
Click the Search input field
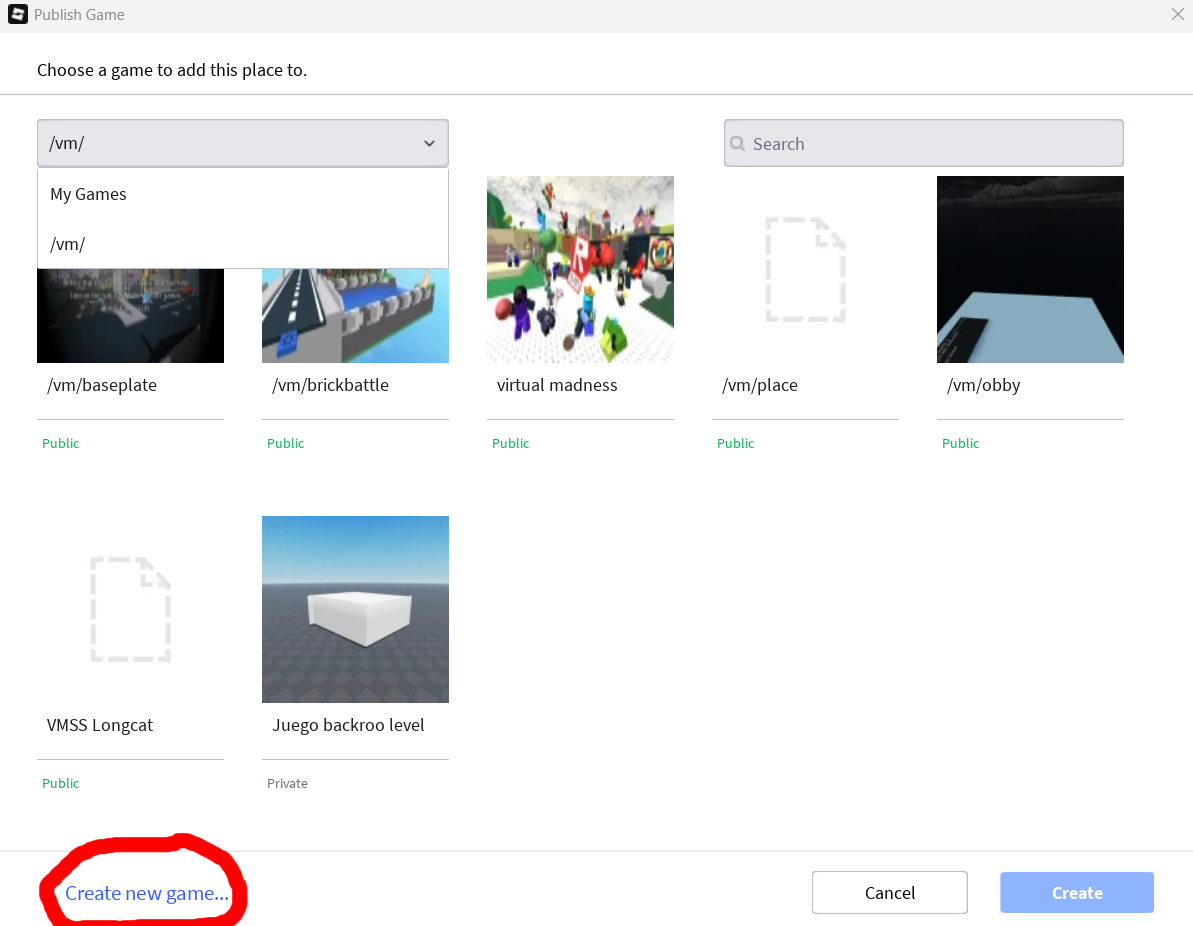[924, 143]
